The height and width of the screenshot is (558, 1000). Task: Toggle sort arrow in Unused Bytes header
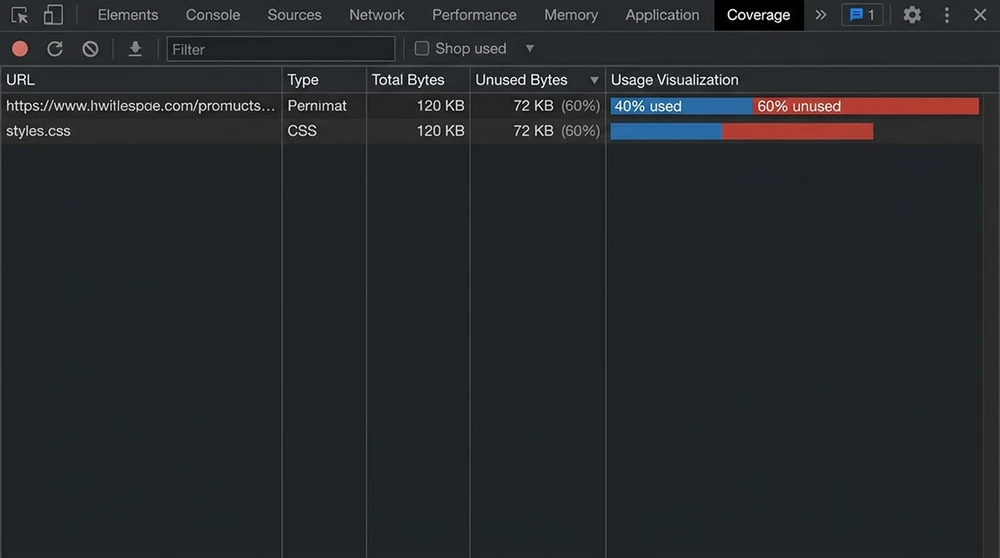tap(594, 80)
